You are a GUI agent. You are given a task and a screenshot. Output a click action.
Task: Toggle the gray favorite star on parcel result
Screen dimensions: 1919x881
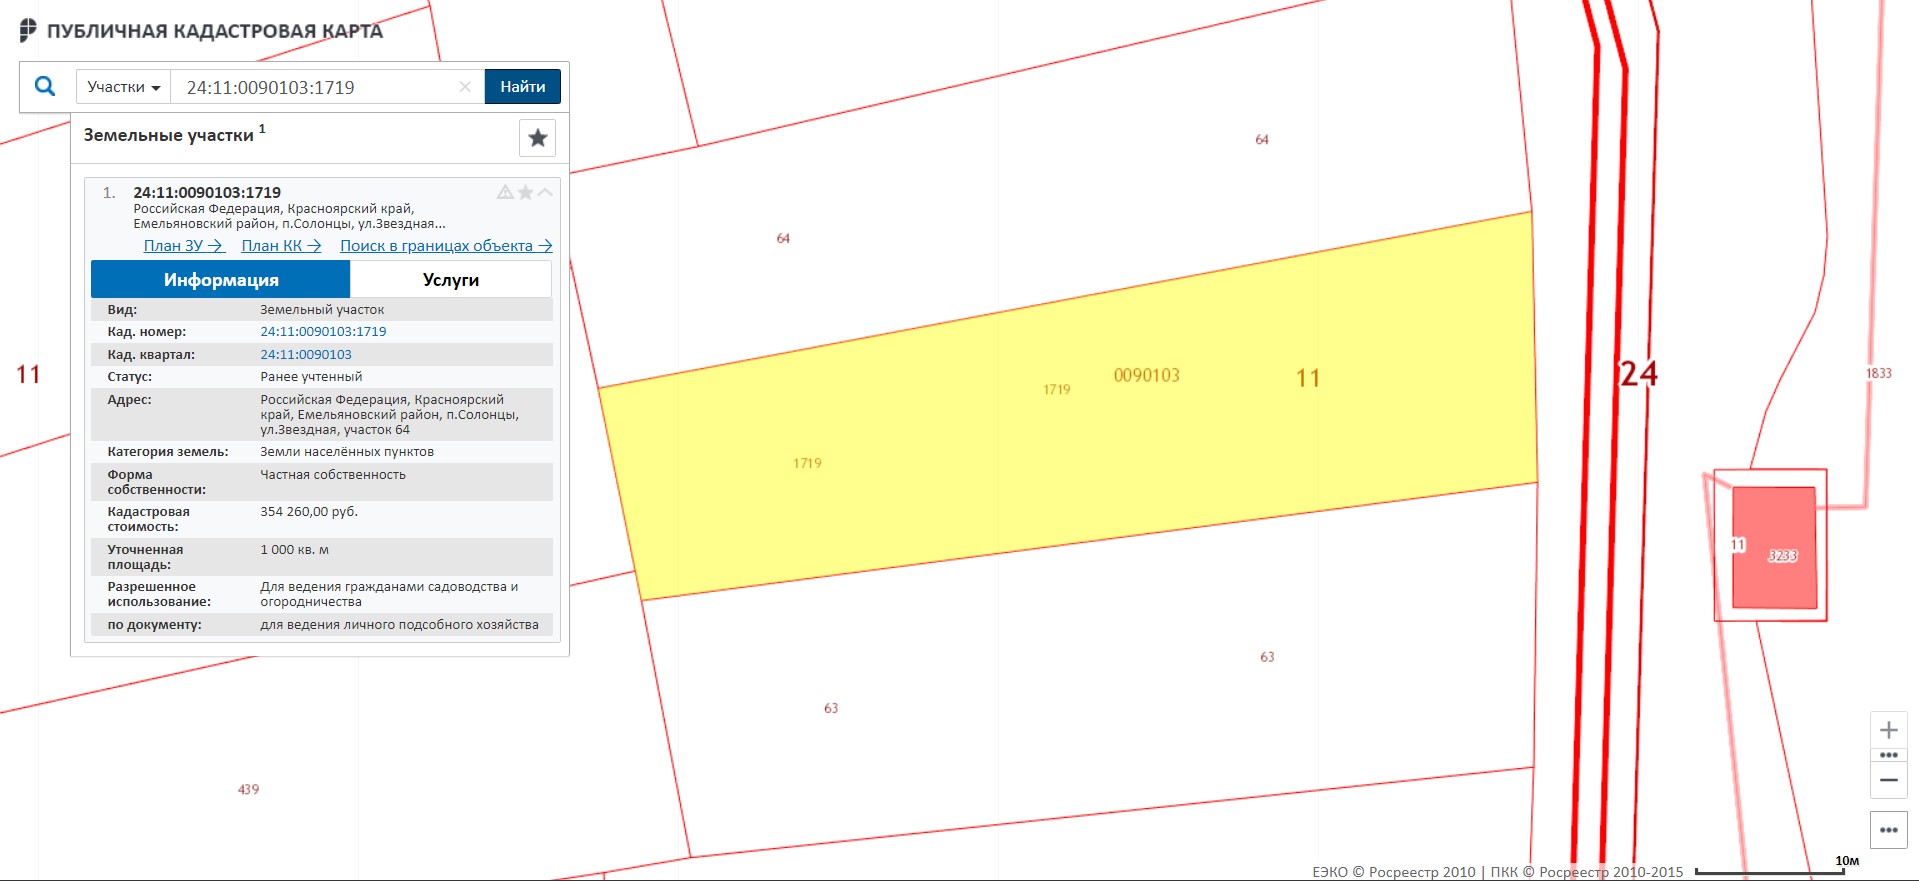pyautogui.click(x=525, y=192)
